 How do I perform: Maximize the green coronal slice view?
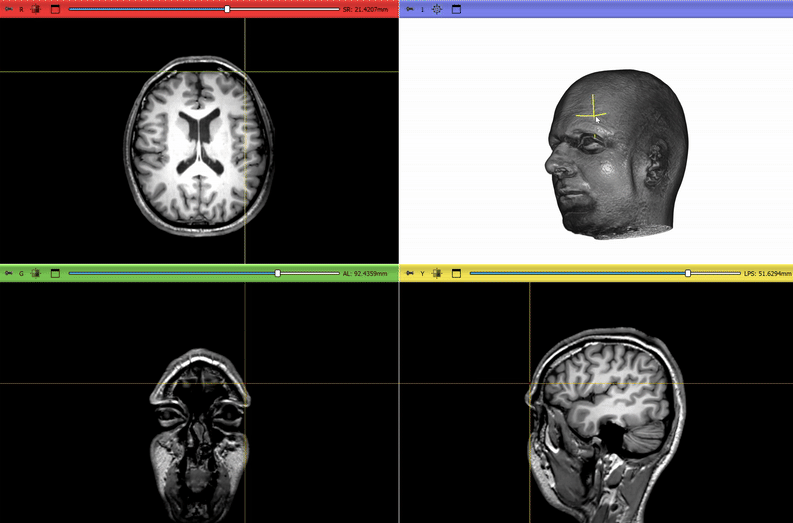[56, 273]
